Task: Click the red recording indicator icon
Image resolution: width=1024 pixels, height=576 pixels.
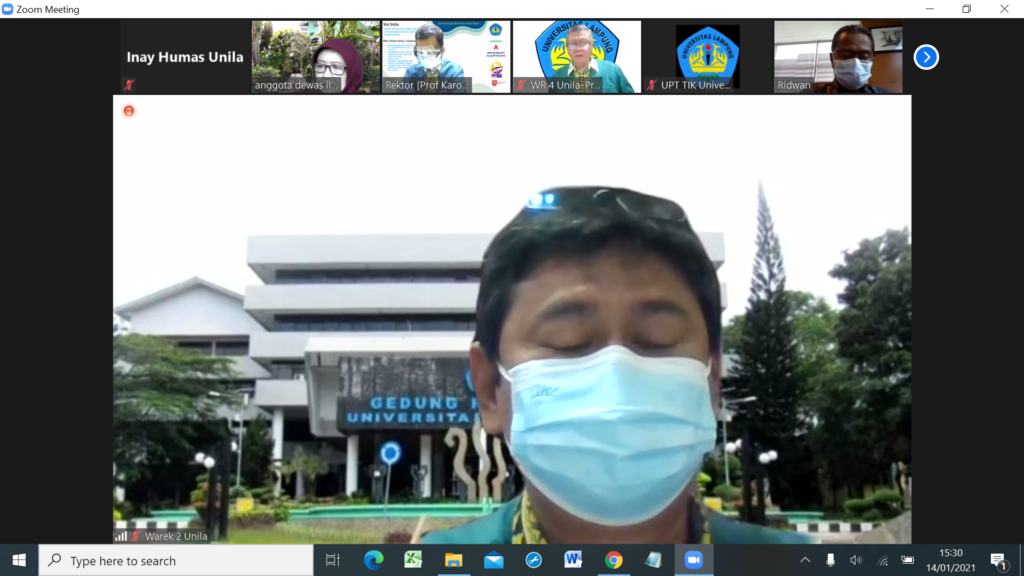Action: pyautogui.click(x=128, y=110)
